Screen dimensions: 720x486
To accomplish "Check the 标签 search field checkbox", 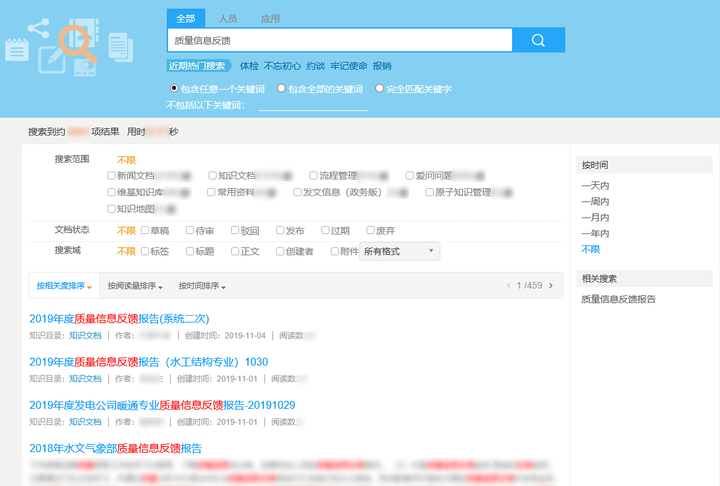I will pyautogui.click(x=145, y=251).
